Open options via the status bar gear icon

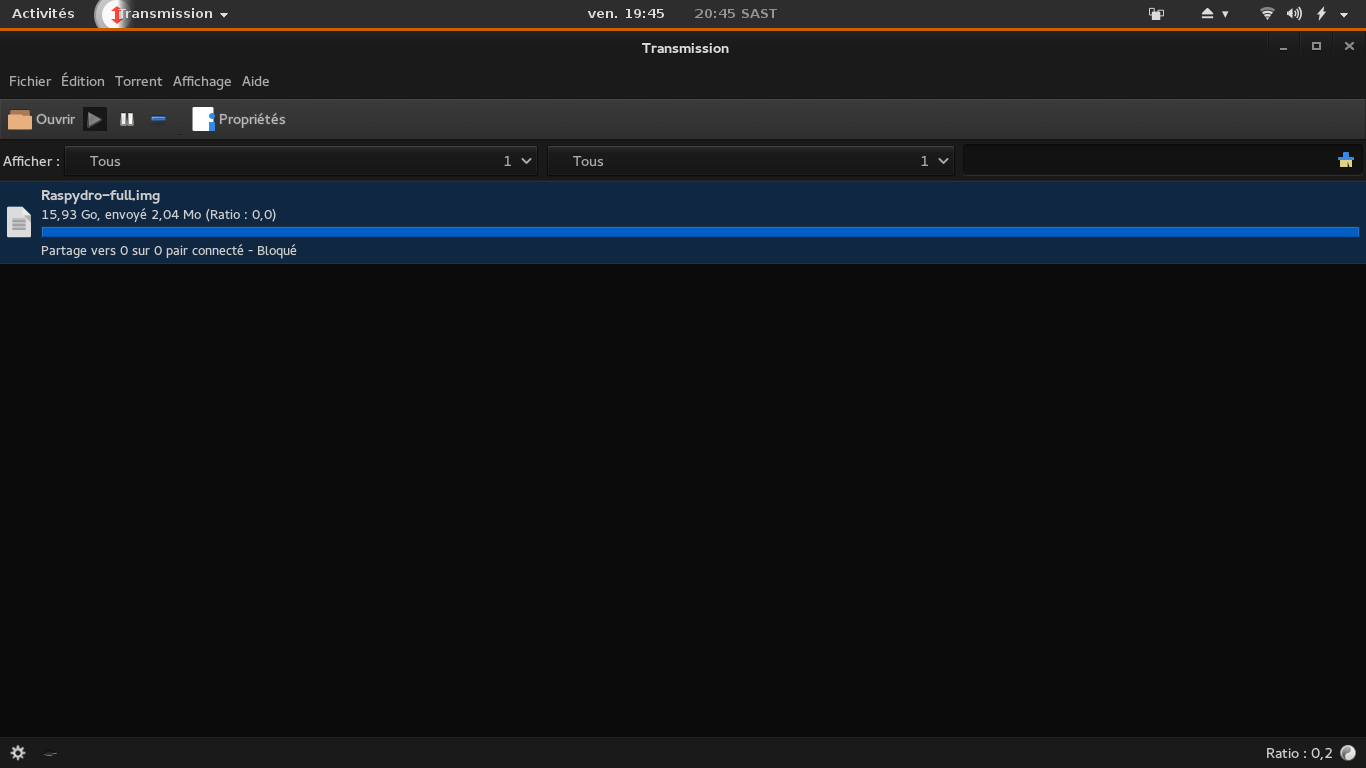[17, 753]
